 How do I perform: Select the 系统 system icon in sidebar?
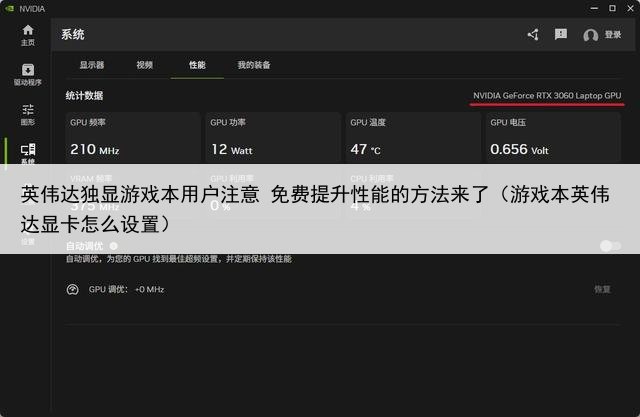27,151
